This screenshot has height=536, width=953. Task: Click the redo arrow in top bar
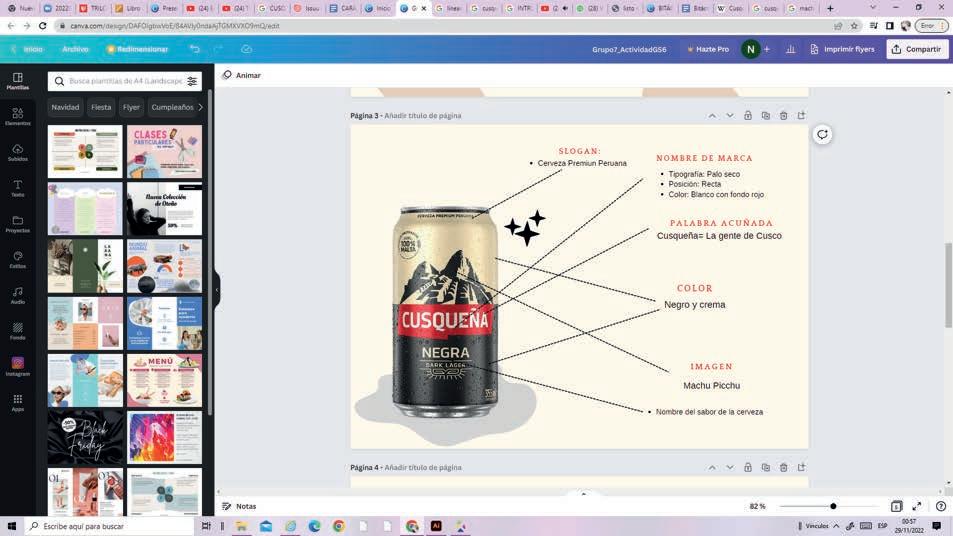pos(218,49)
